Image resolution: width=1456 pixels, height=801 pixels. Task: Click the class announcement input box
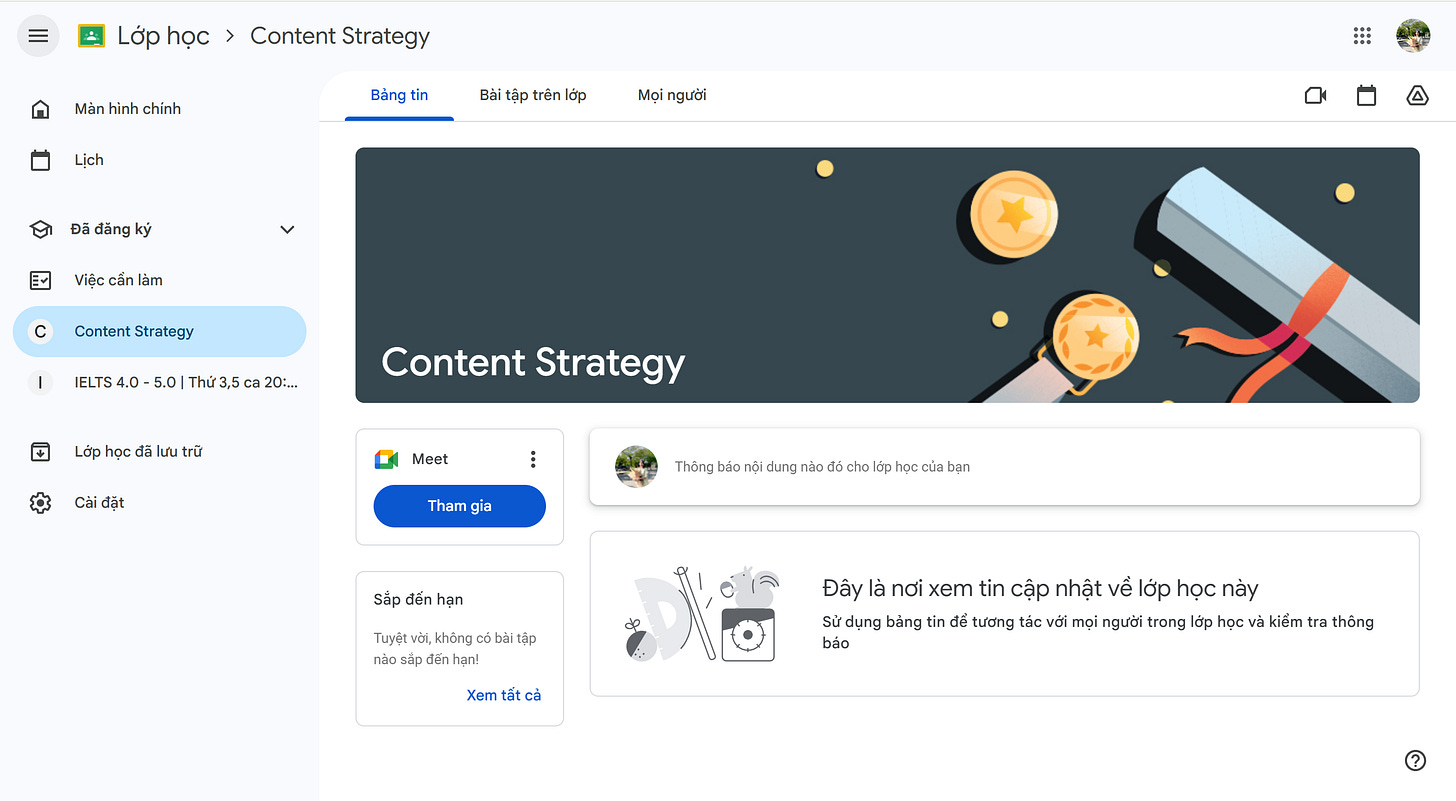point(1004,467)
